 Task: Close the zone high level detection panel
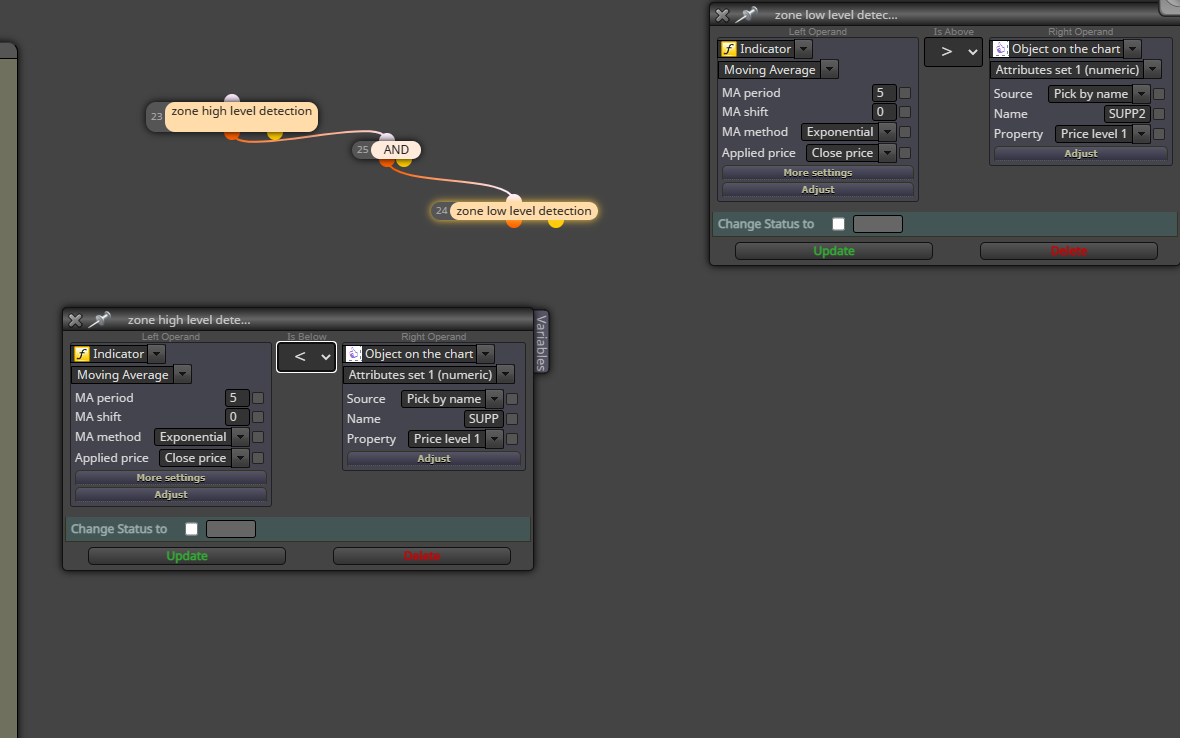click(x=75, y=320)
